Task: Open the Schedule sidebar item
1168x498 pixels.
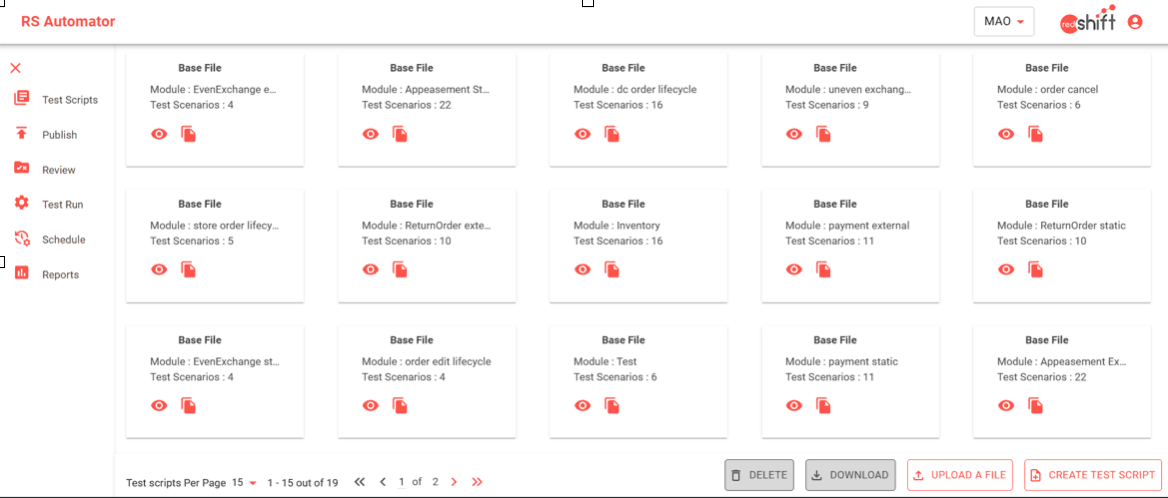Action: click(x=63, y=240)
